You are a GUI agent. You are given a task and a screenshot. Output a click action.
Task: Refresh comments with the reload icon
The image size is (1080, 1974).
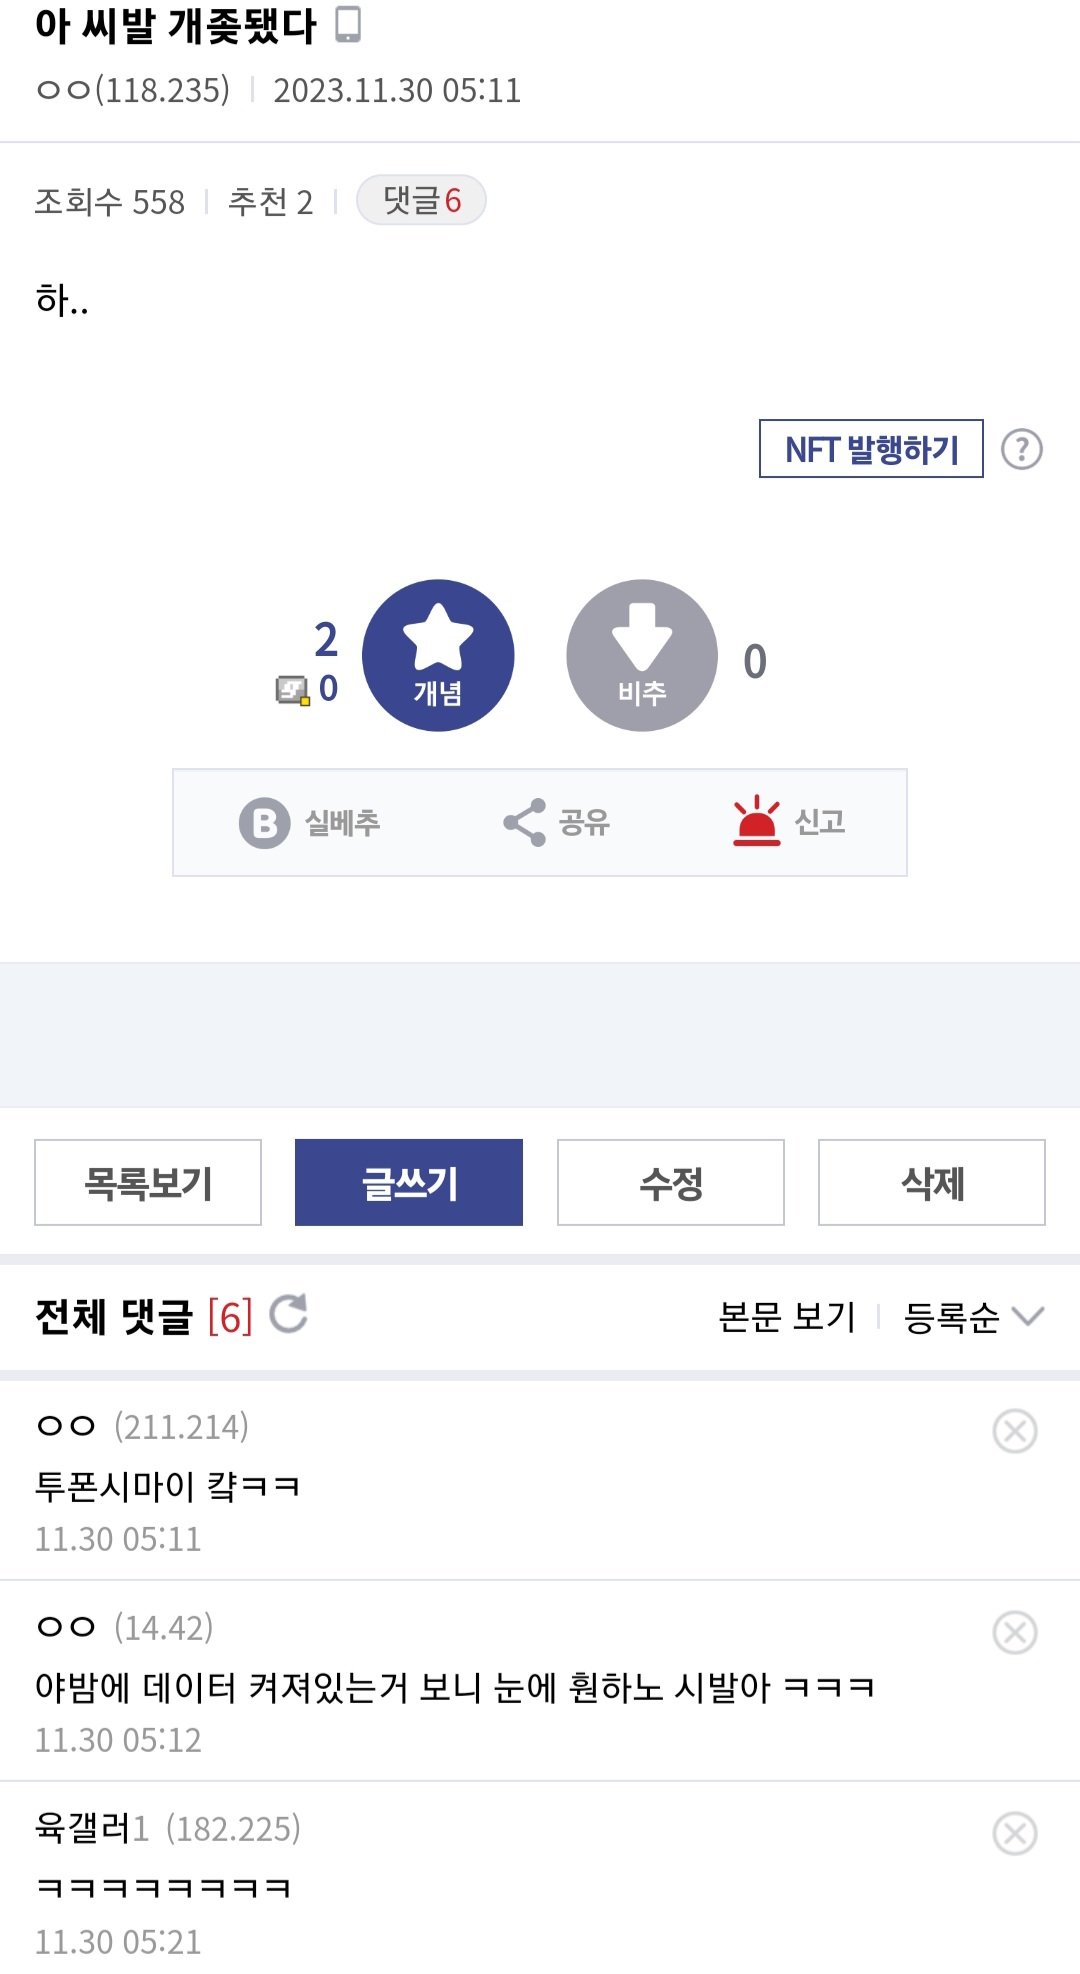(x=289, y=1314)
